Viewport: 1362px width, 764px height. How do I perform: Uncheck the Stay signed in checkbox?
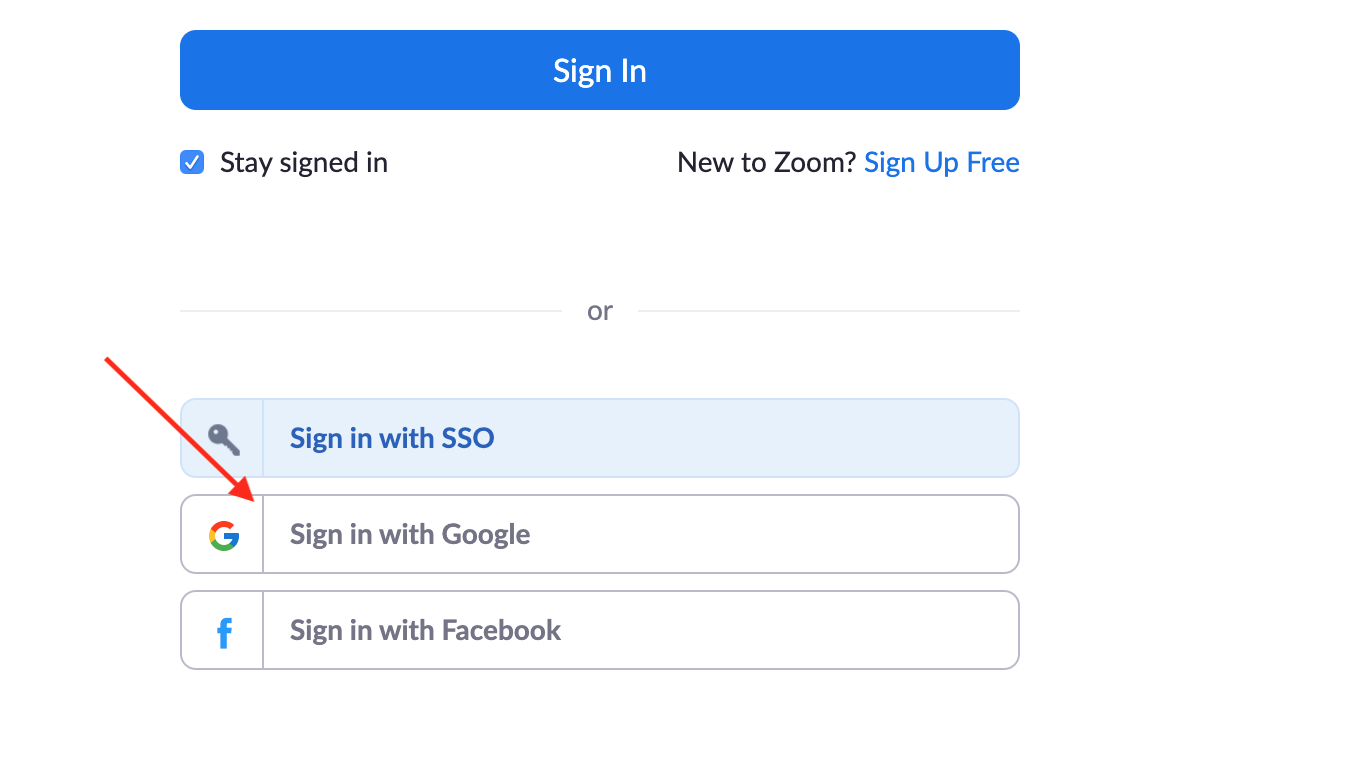point(192,162)
